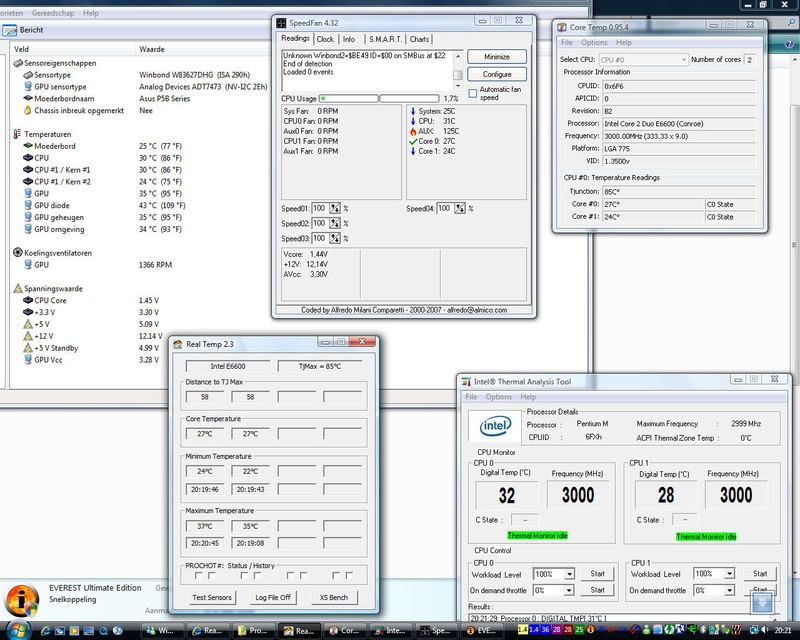
Task: Start CPU 0 Workload Level test
Action: tap(597, 574)
